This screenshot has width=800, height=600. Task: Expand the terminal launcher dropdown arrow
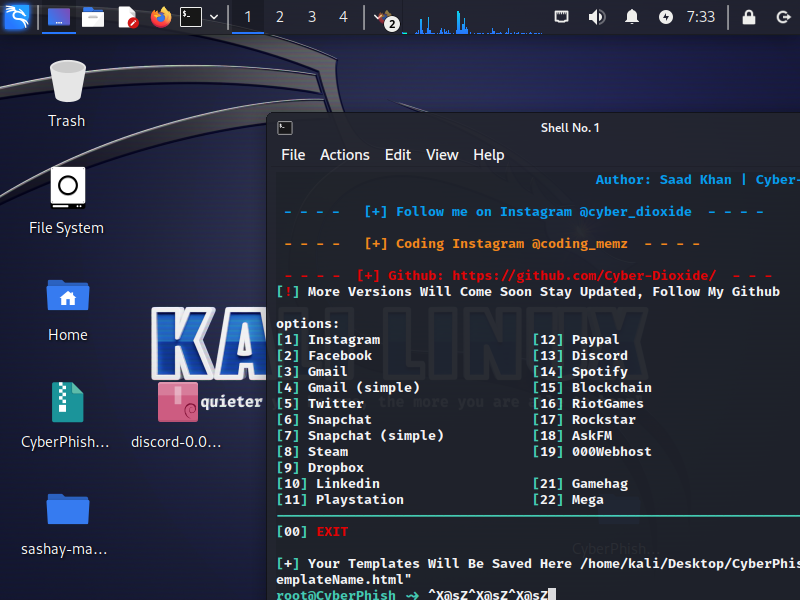tap(214, 17)
